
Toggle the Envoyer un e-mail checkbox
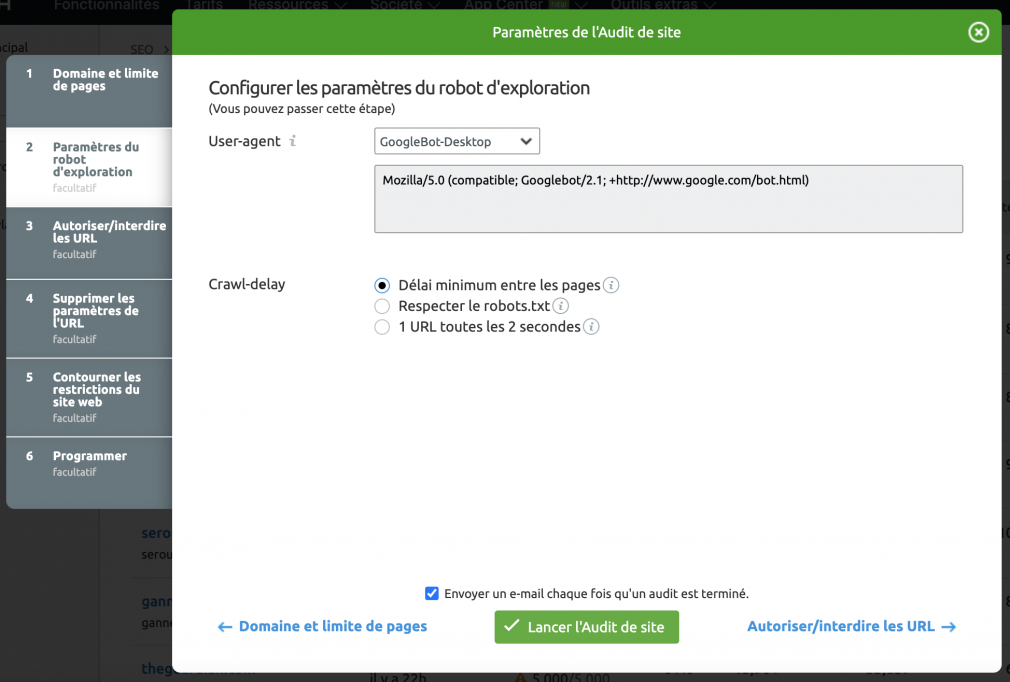(x=432, y=593)
